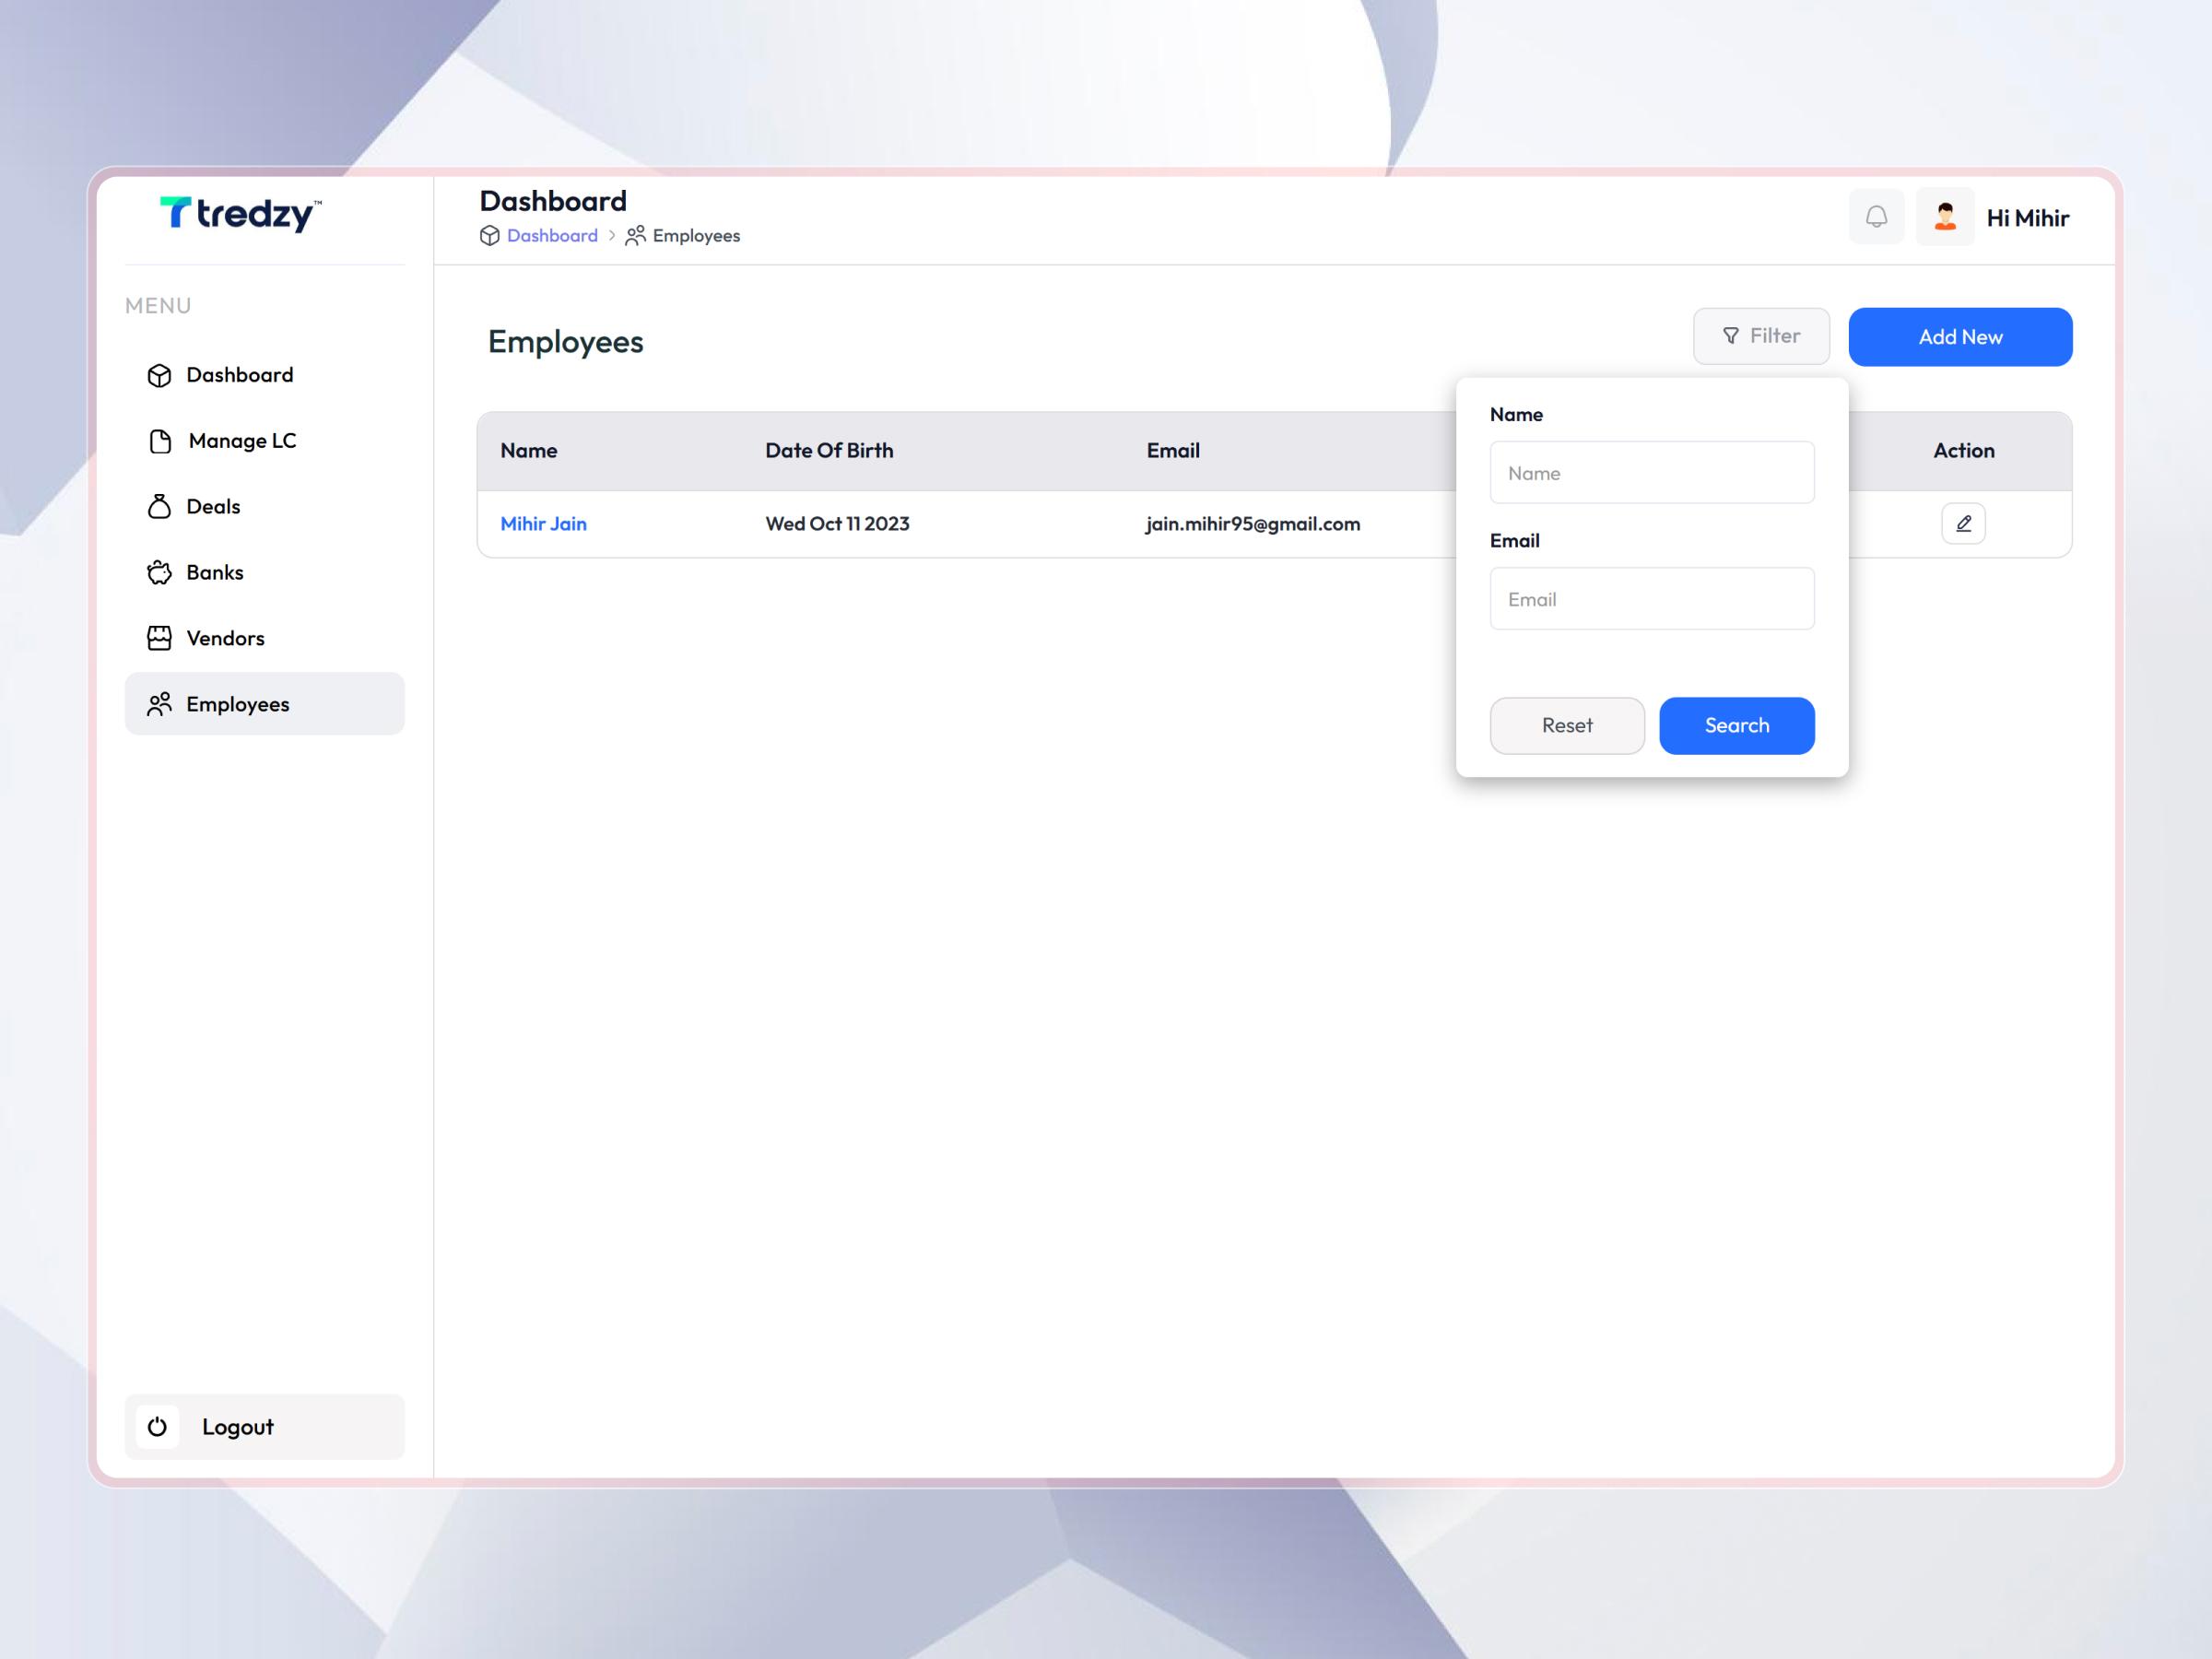
Task: Click inside the Email filter input
Action: [1651, 598]
